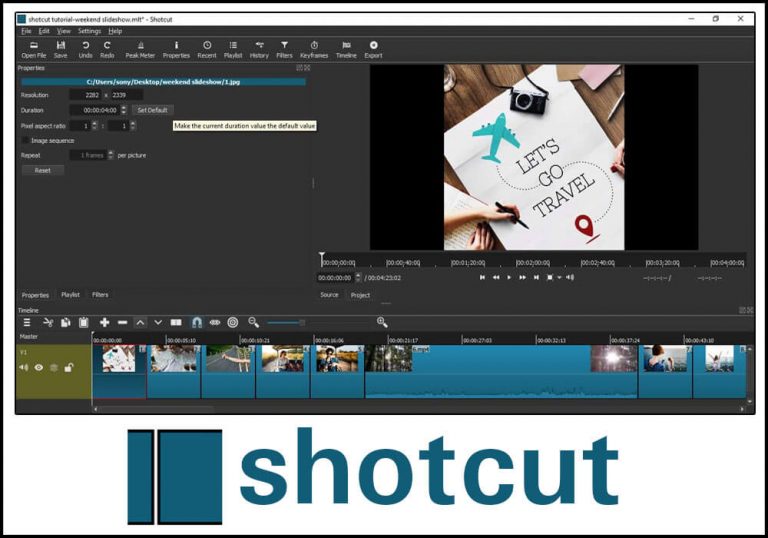This screenshot has width=768, height=538.
Task: Open the timeline hamburger menu
Action: 27,322
